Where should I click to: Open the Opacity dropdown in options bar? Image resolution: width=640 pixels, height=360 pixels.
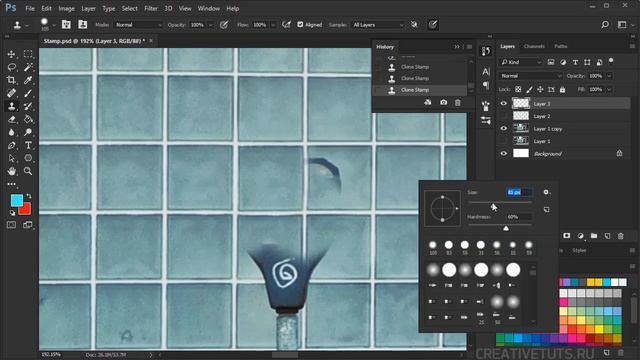click(211, 25)
